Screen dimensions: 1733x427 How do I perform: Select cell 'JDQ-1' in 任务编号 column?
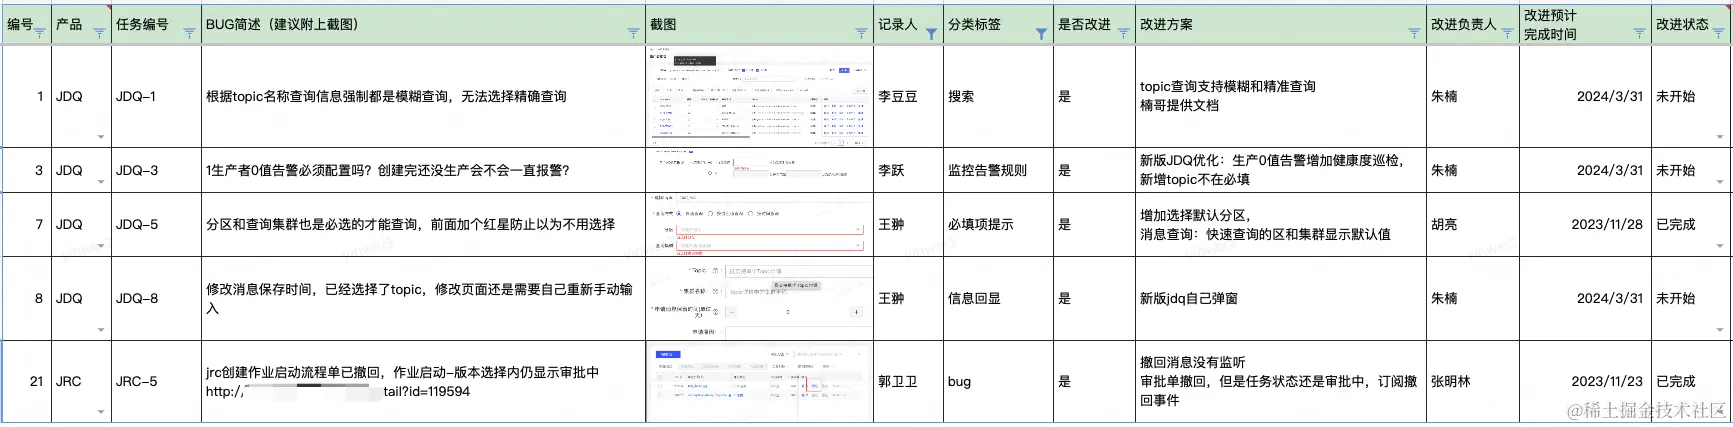click(x=156, y=97)
